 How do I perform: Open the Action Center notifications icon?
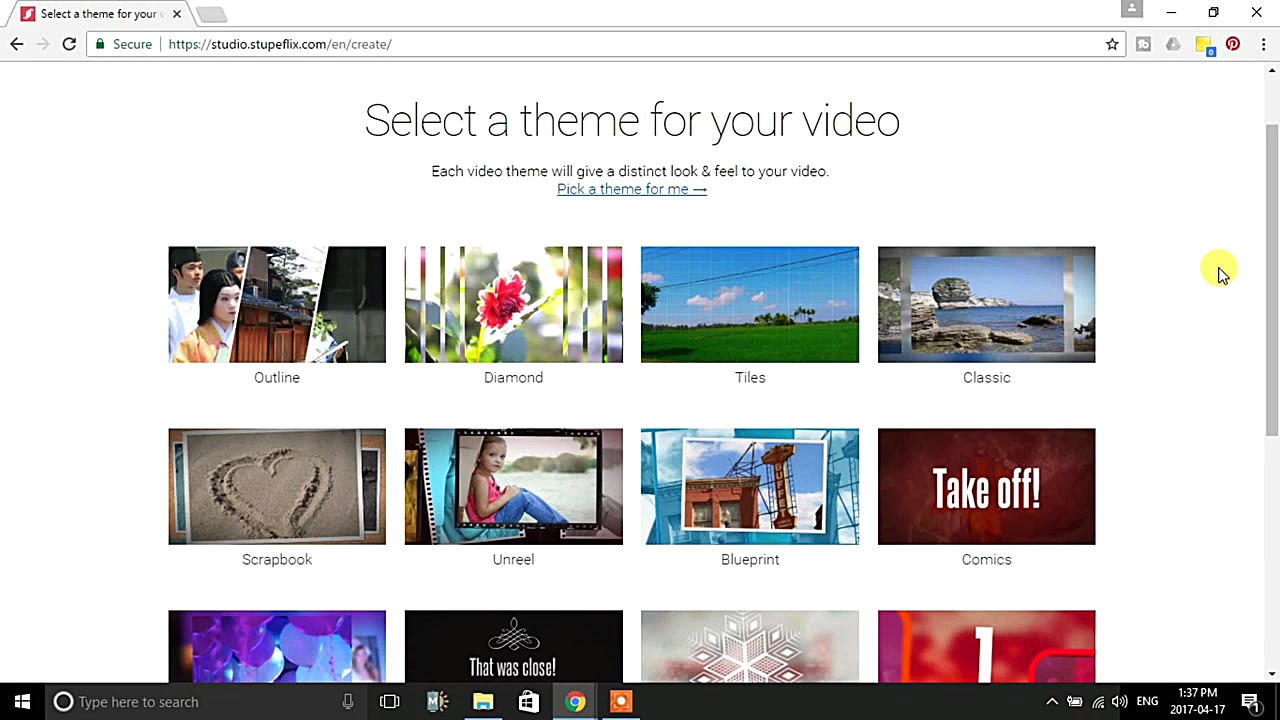pos(1250,702)
